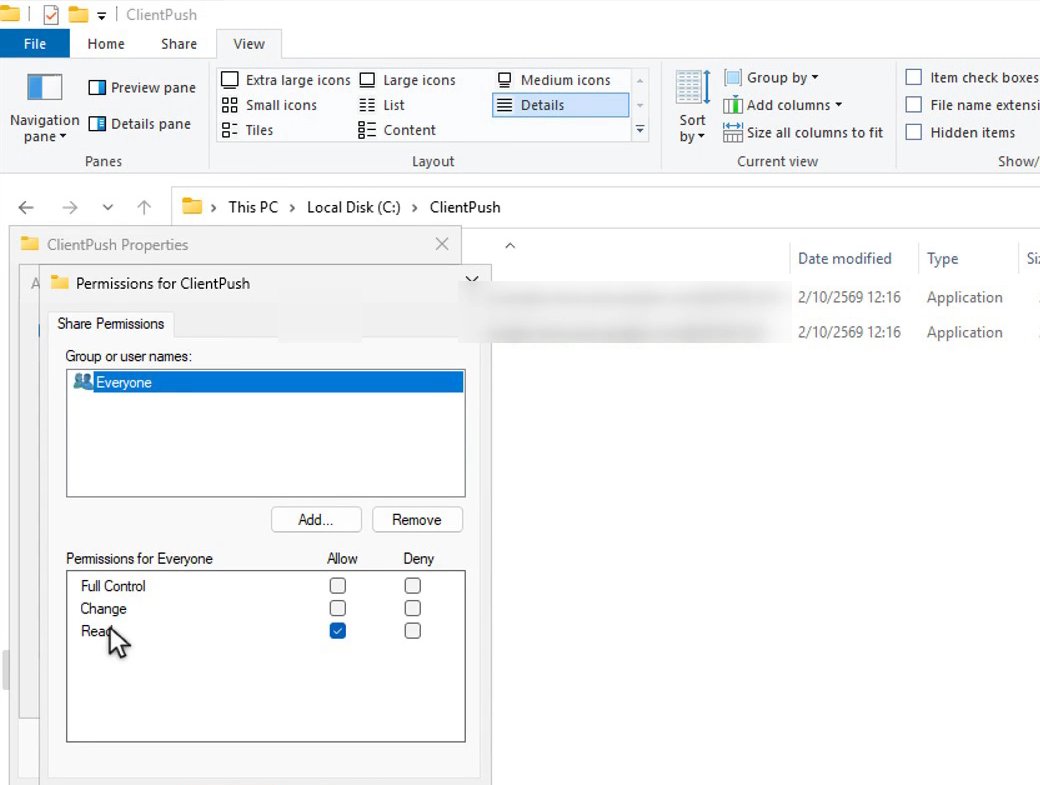
Task: Collapse sort indicator above file list
Action: click(x=510, y=245)
